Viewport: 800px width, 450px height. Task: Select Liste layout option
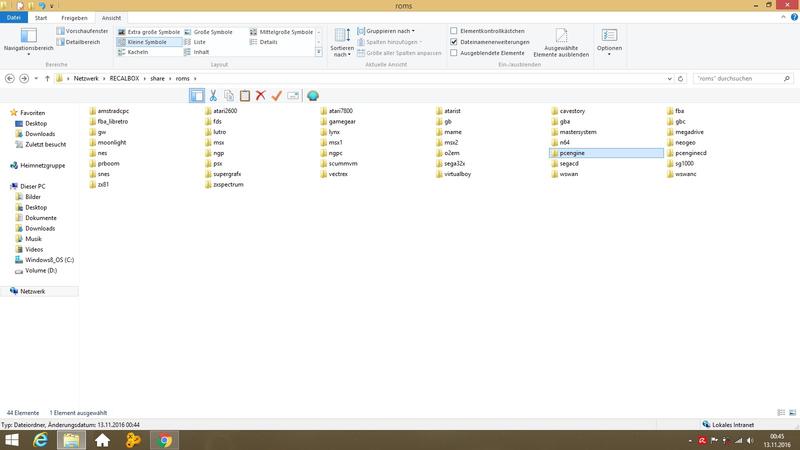pyautogui.click(x=195, y=42)
